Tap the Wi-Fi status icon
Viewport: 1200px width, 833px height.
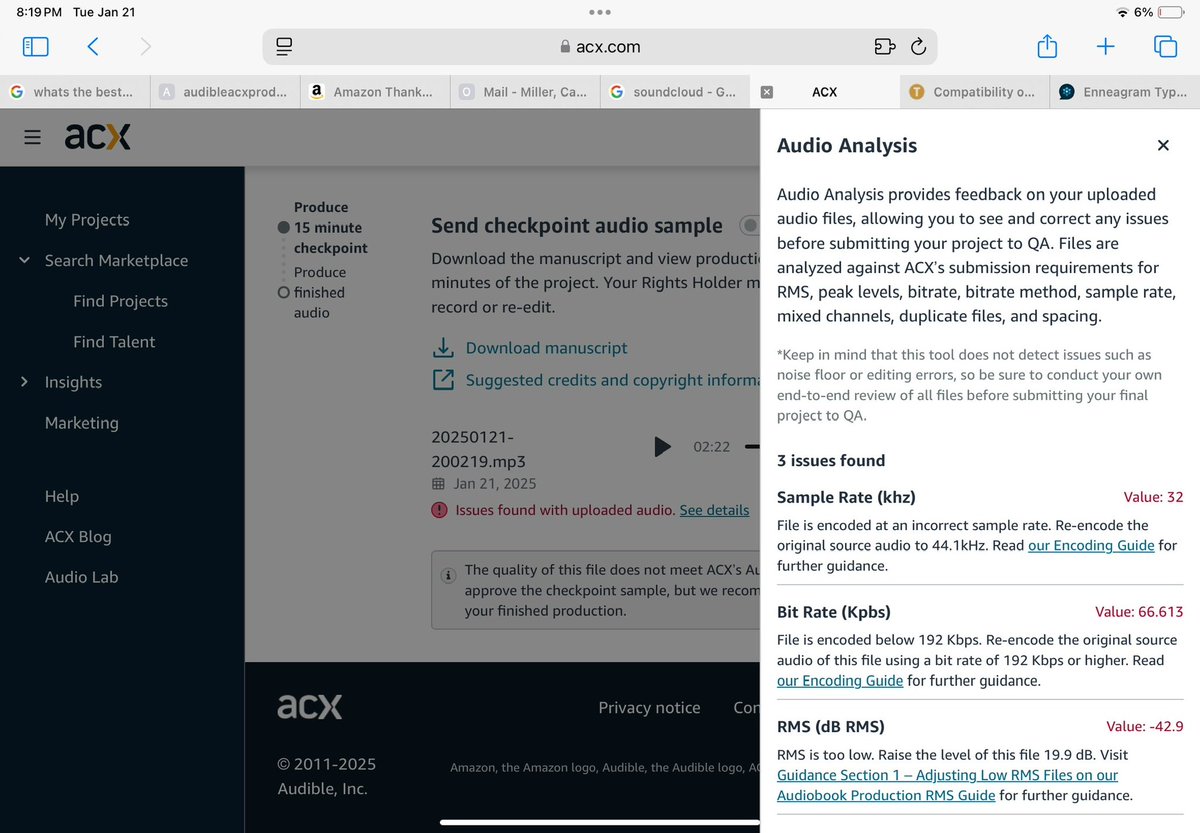1122,12
